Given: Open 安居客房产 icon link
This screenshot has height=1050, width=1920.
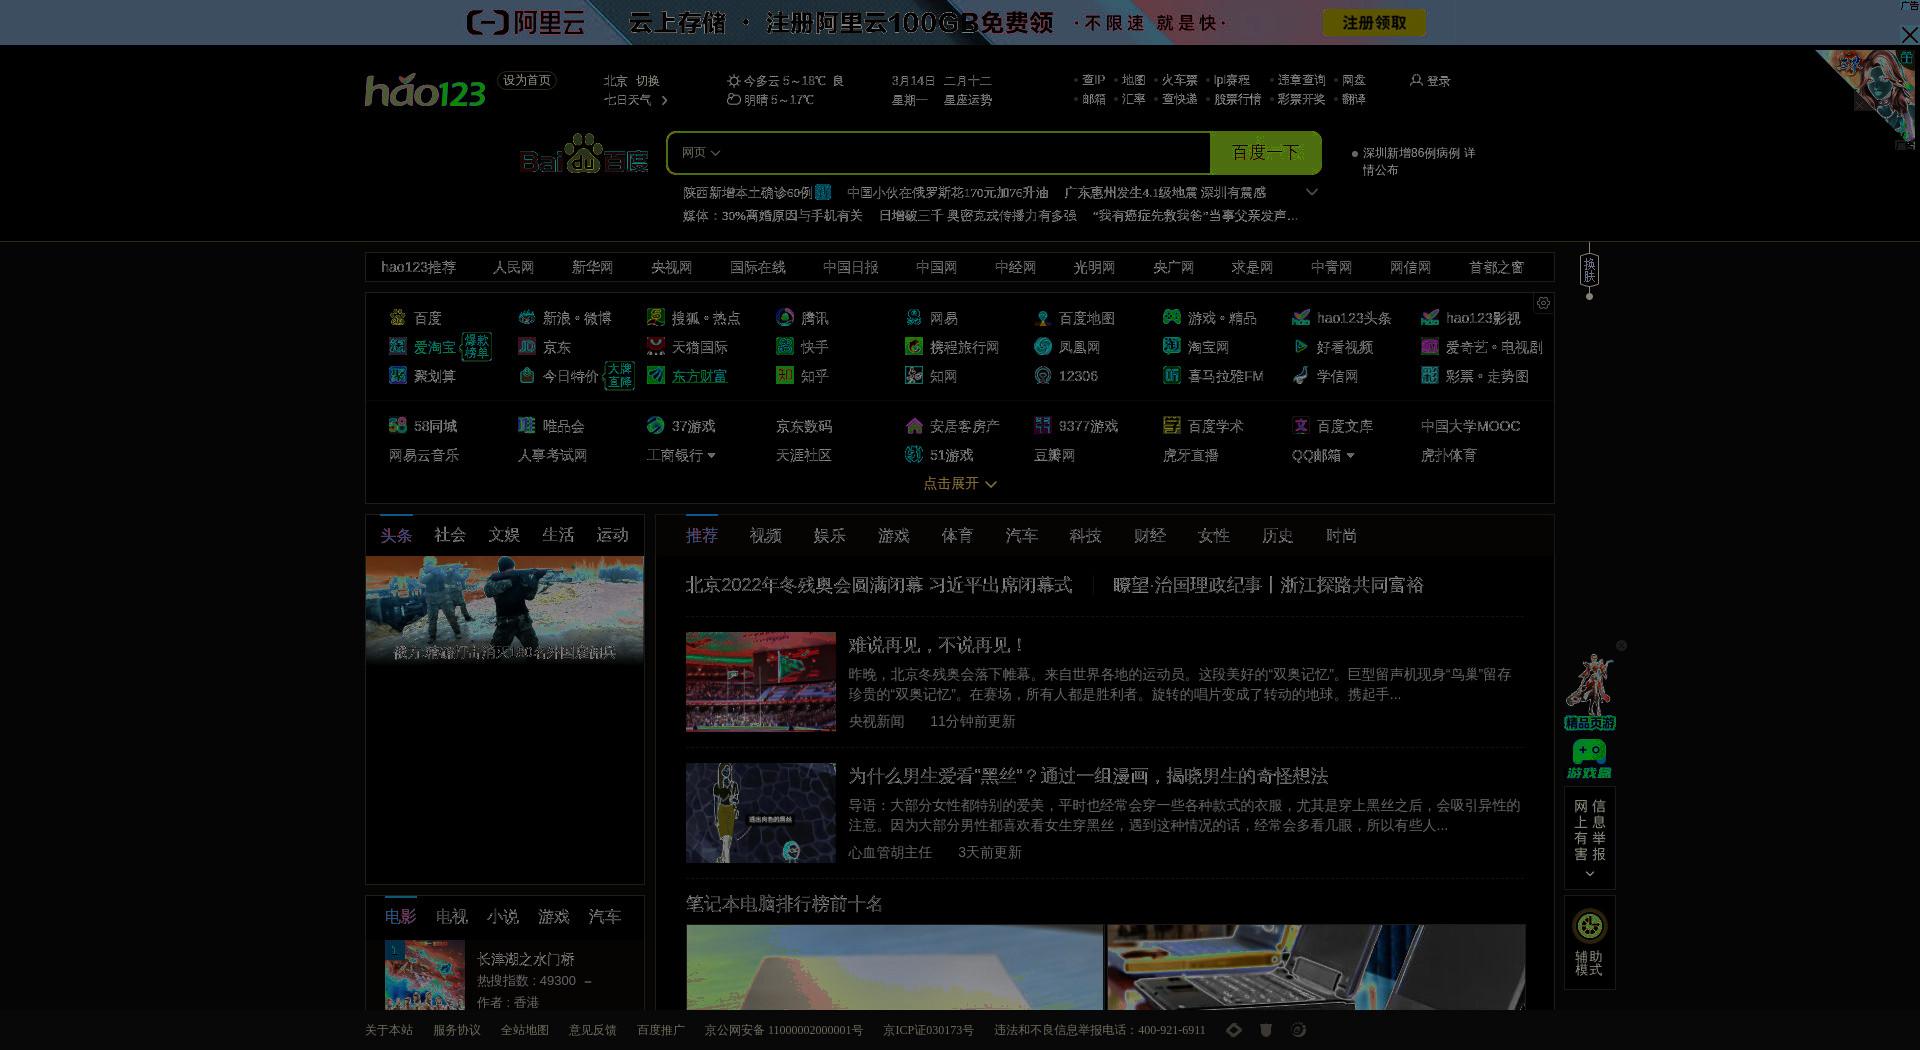Looking at the screenshot, I should coord(914,426).
